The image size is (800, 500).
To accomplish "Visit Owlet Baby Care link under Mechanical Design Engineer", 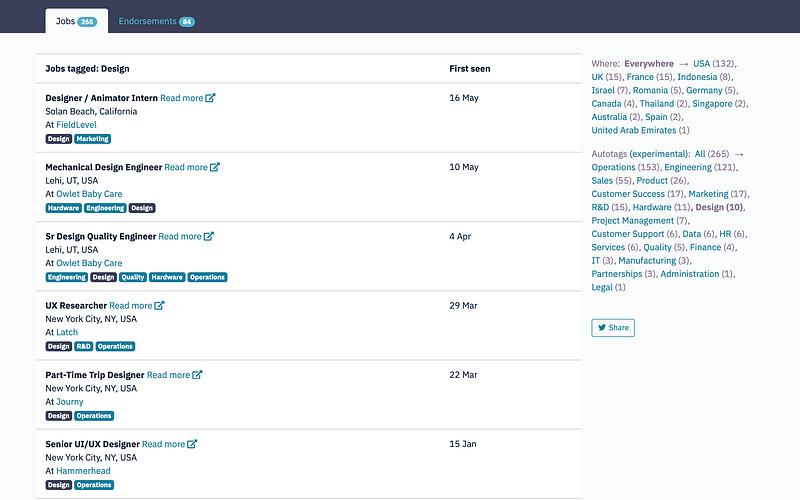I will pos(89,194).
